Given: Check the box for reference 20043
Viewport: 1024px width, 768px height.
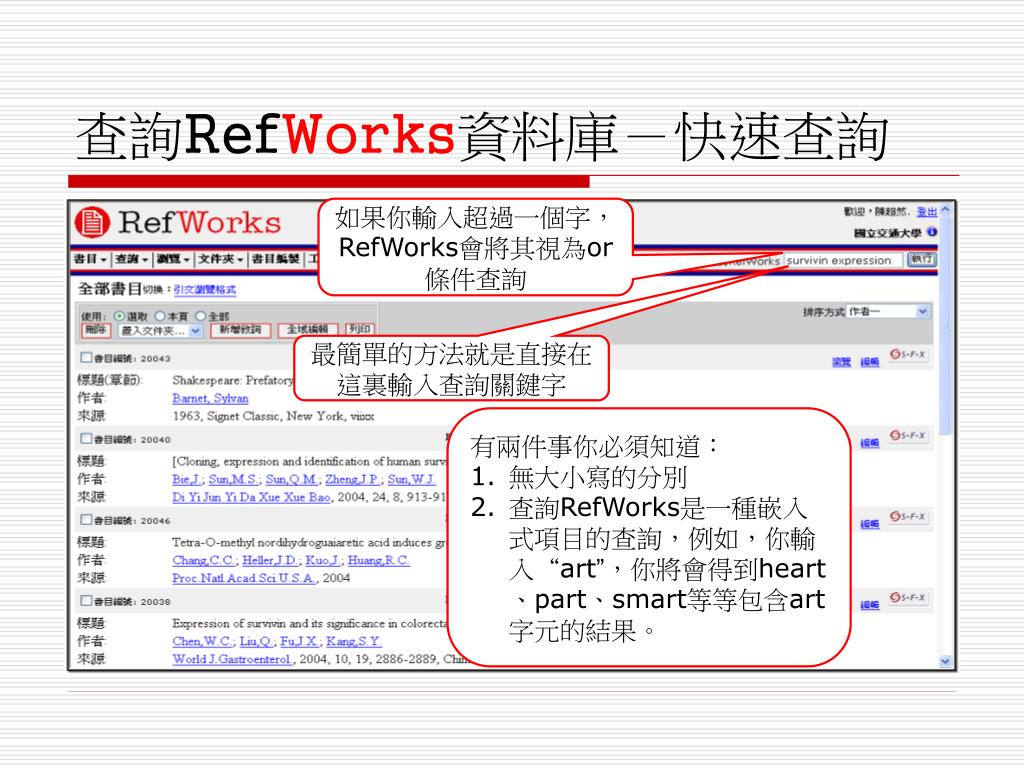Looking at the screenshot, I should 86,357.
